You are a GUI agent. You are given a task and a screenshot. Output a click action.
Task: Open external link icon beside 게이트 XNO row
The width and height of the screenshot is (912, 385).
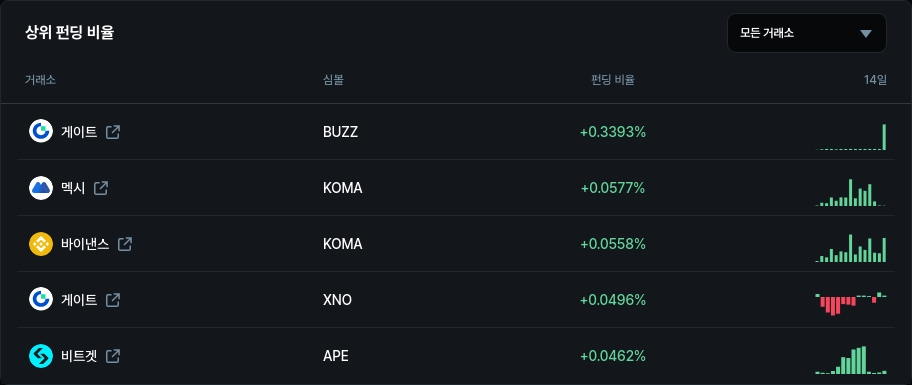[x=113, y=300]
